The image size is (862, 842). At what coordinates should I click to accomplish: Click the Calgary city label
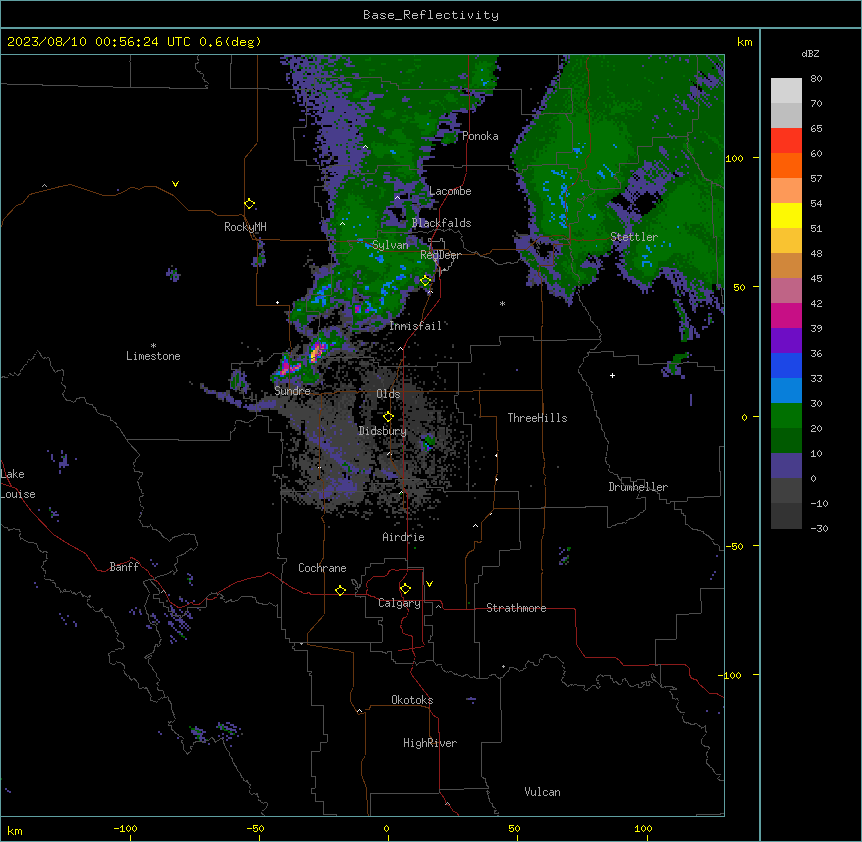[399, 603]
